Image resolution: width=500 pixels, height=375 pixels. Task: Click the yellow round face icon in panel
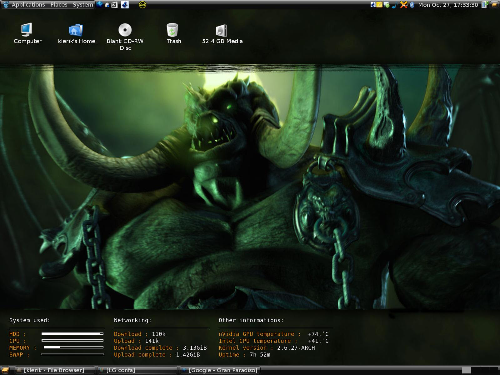pyautogui.click(x=142, y=4)
